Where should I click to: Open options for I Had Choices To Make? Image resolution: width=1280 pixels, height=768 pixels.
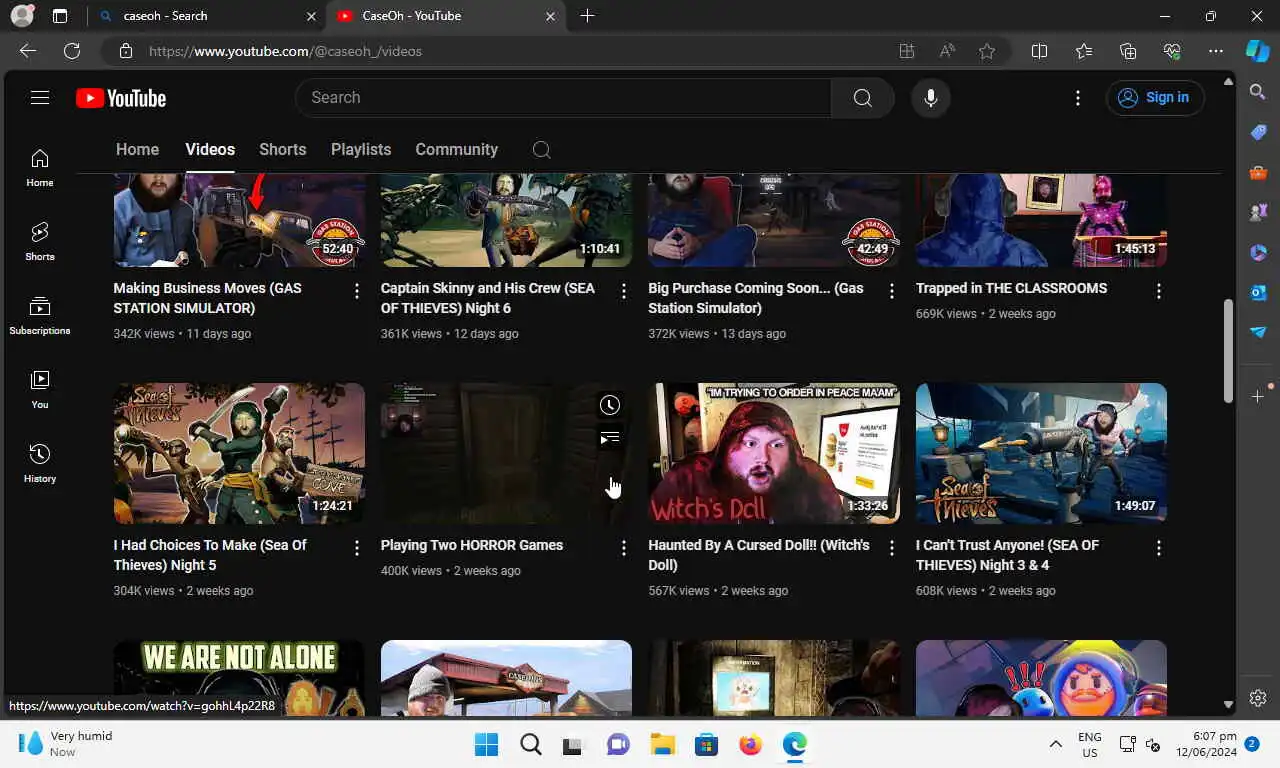coord(356,548)
